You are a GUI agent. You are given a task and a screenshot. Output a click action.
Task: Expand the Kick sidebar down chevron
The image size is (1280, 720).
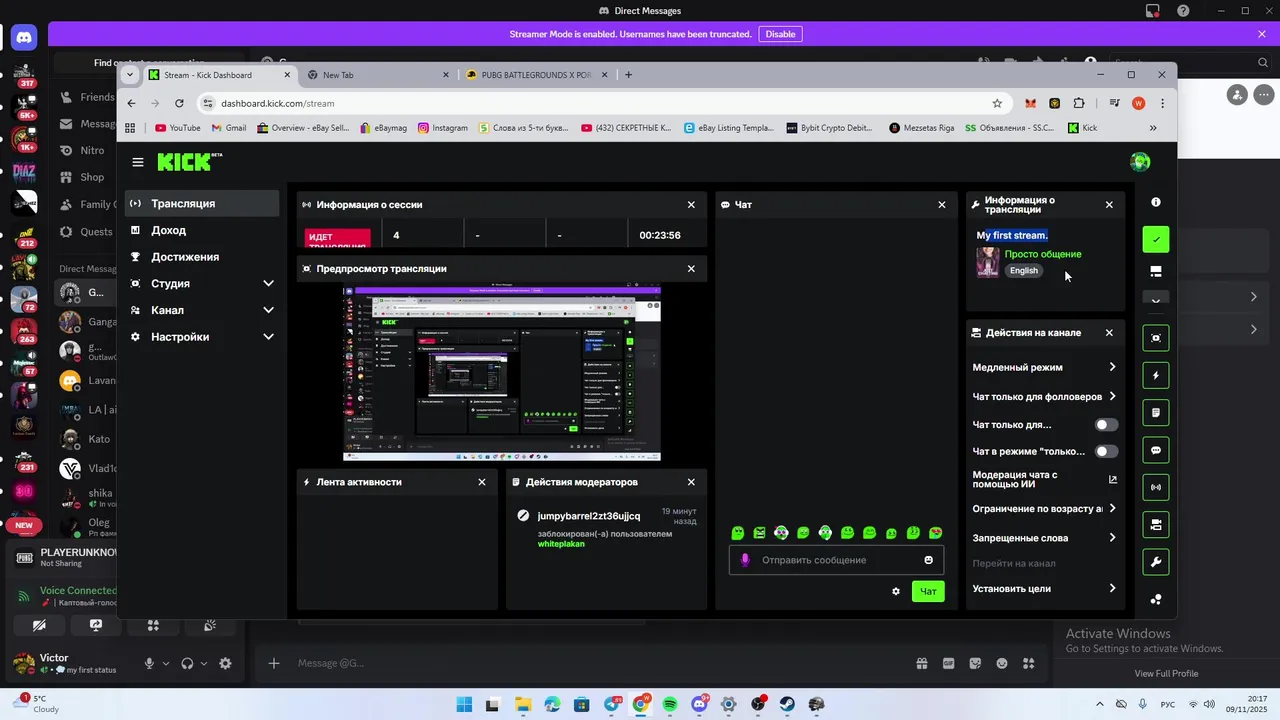tap(1156, 300)
